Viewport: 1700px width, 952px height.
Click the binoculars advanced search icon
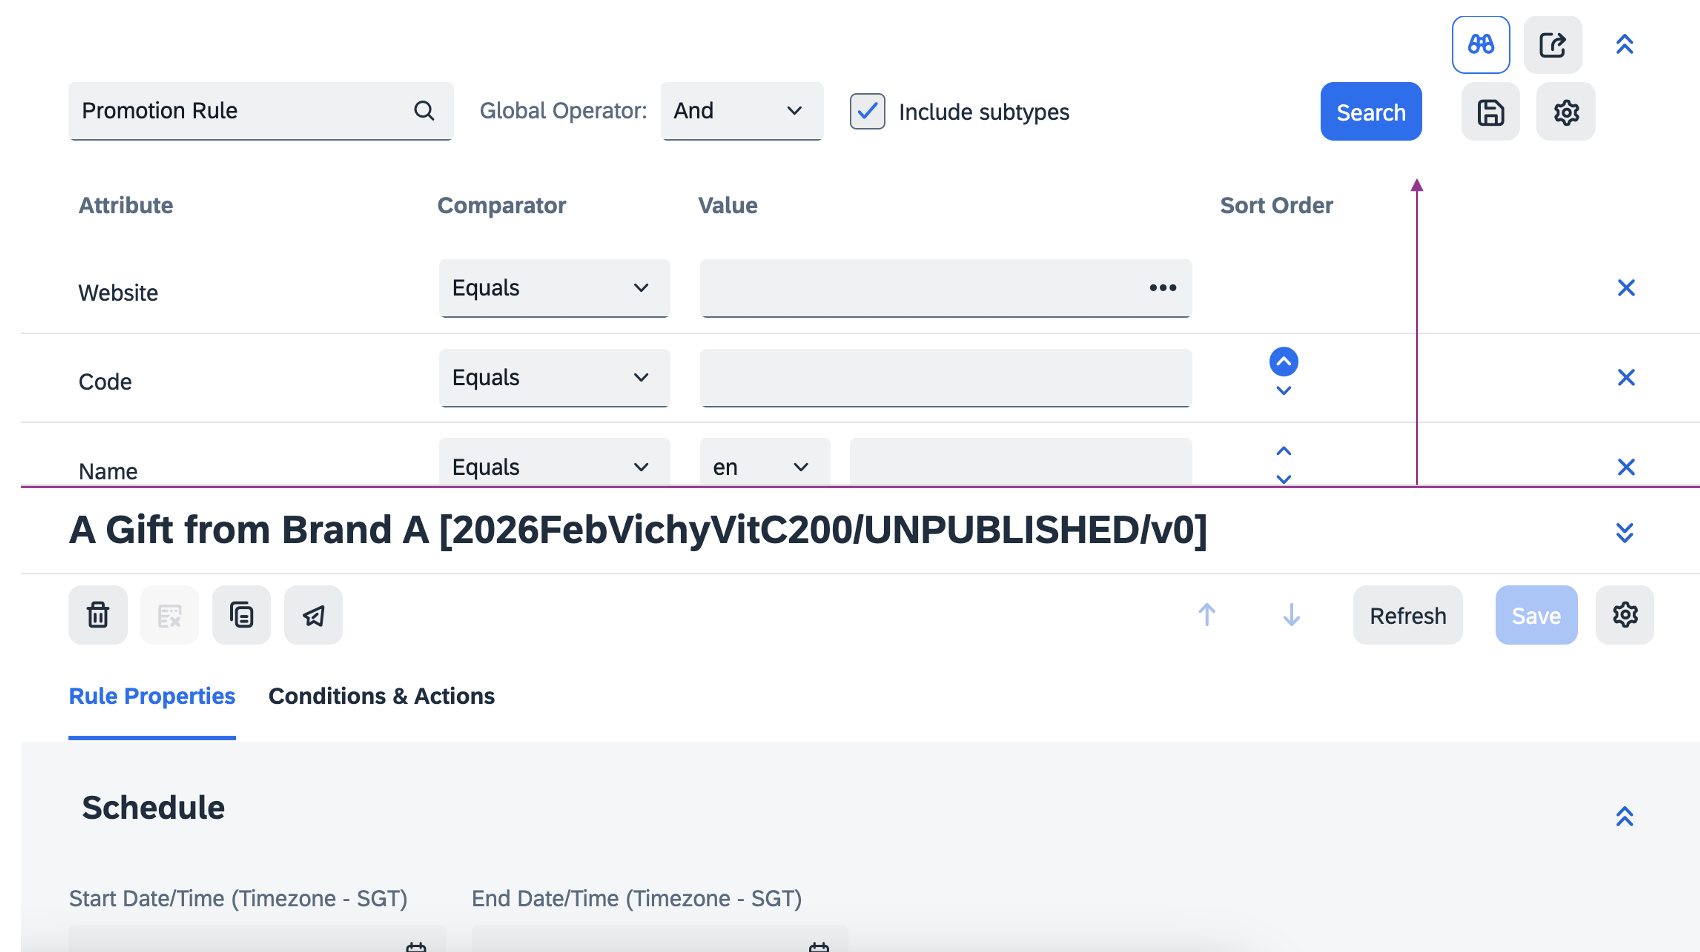tap(1480, 45)
